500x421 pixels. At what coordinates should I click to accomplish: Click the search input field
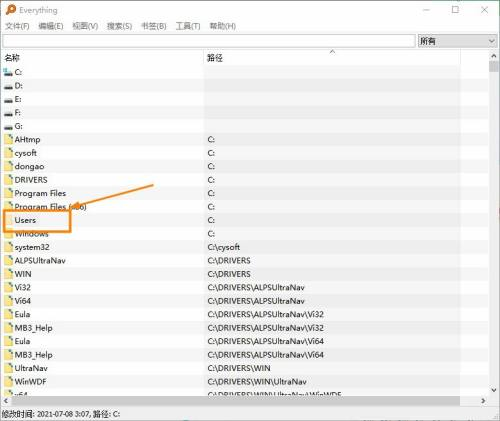(x=209, y=41)
